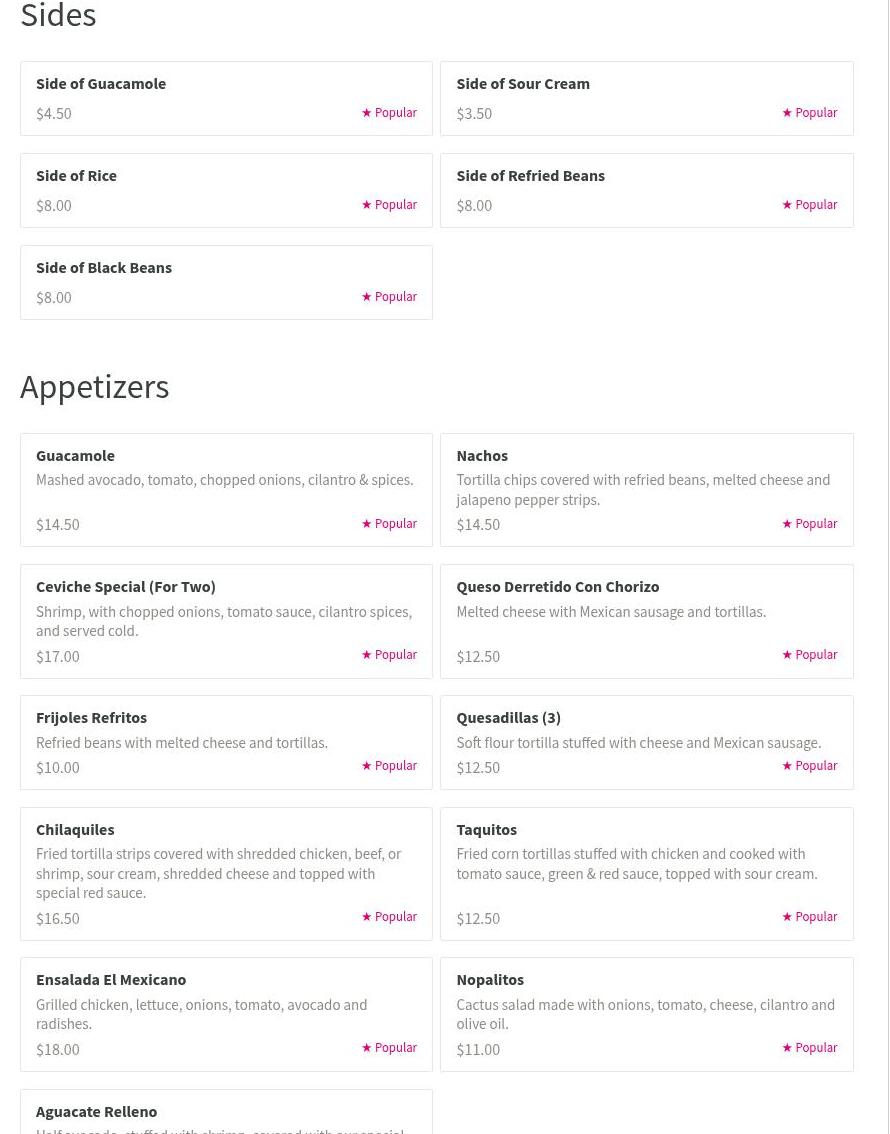Screen dimensions: 890x1134
Task: Click the Popular star on Ceviche Special
Action: 366,655
